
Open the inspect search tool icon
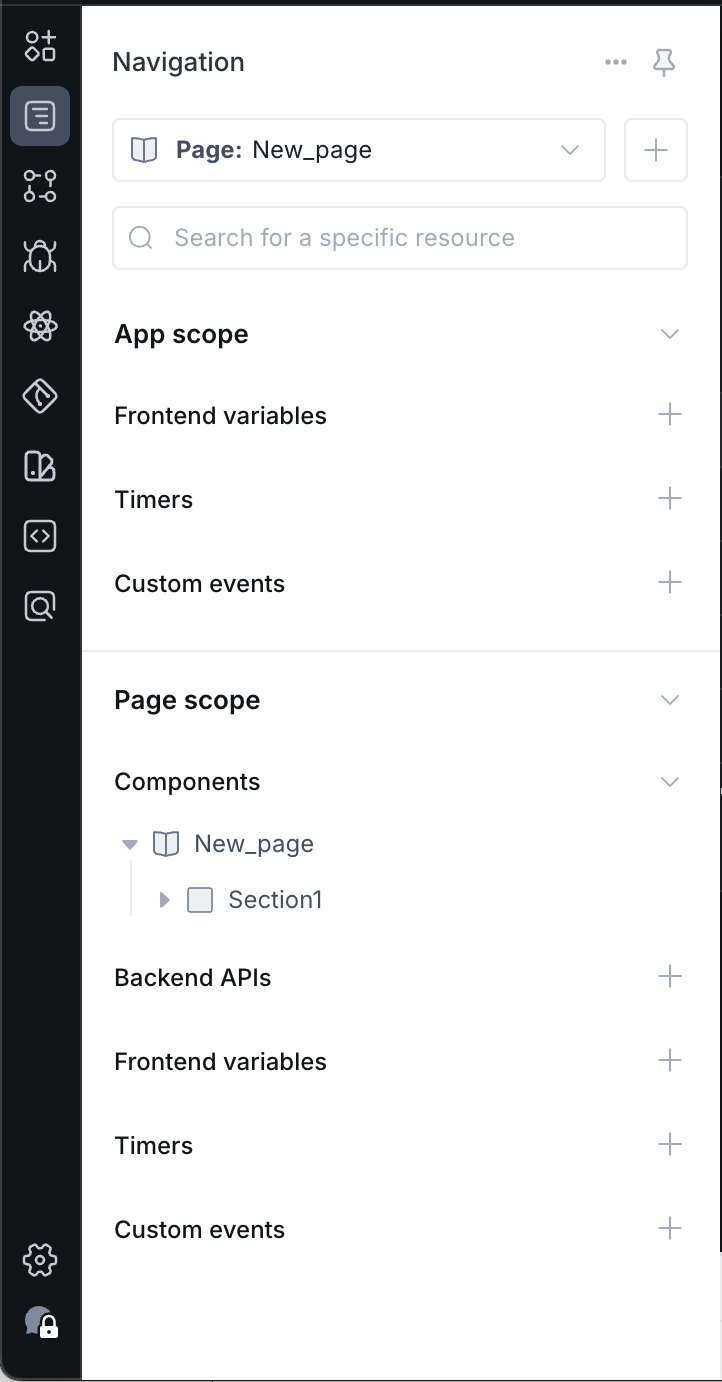point(40,606)
